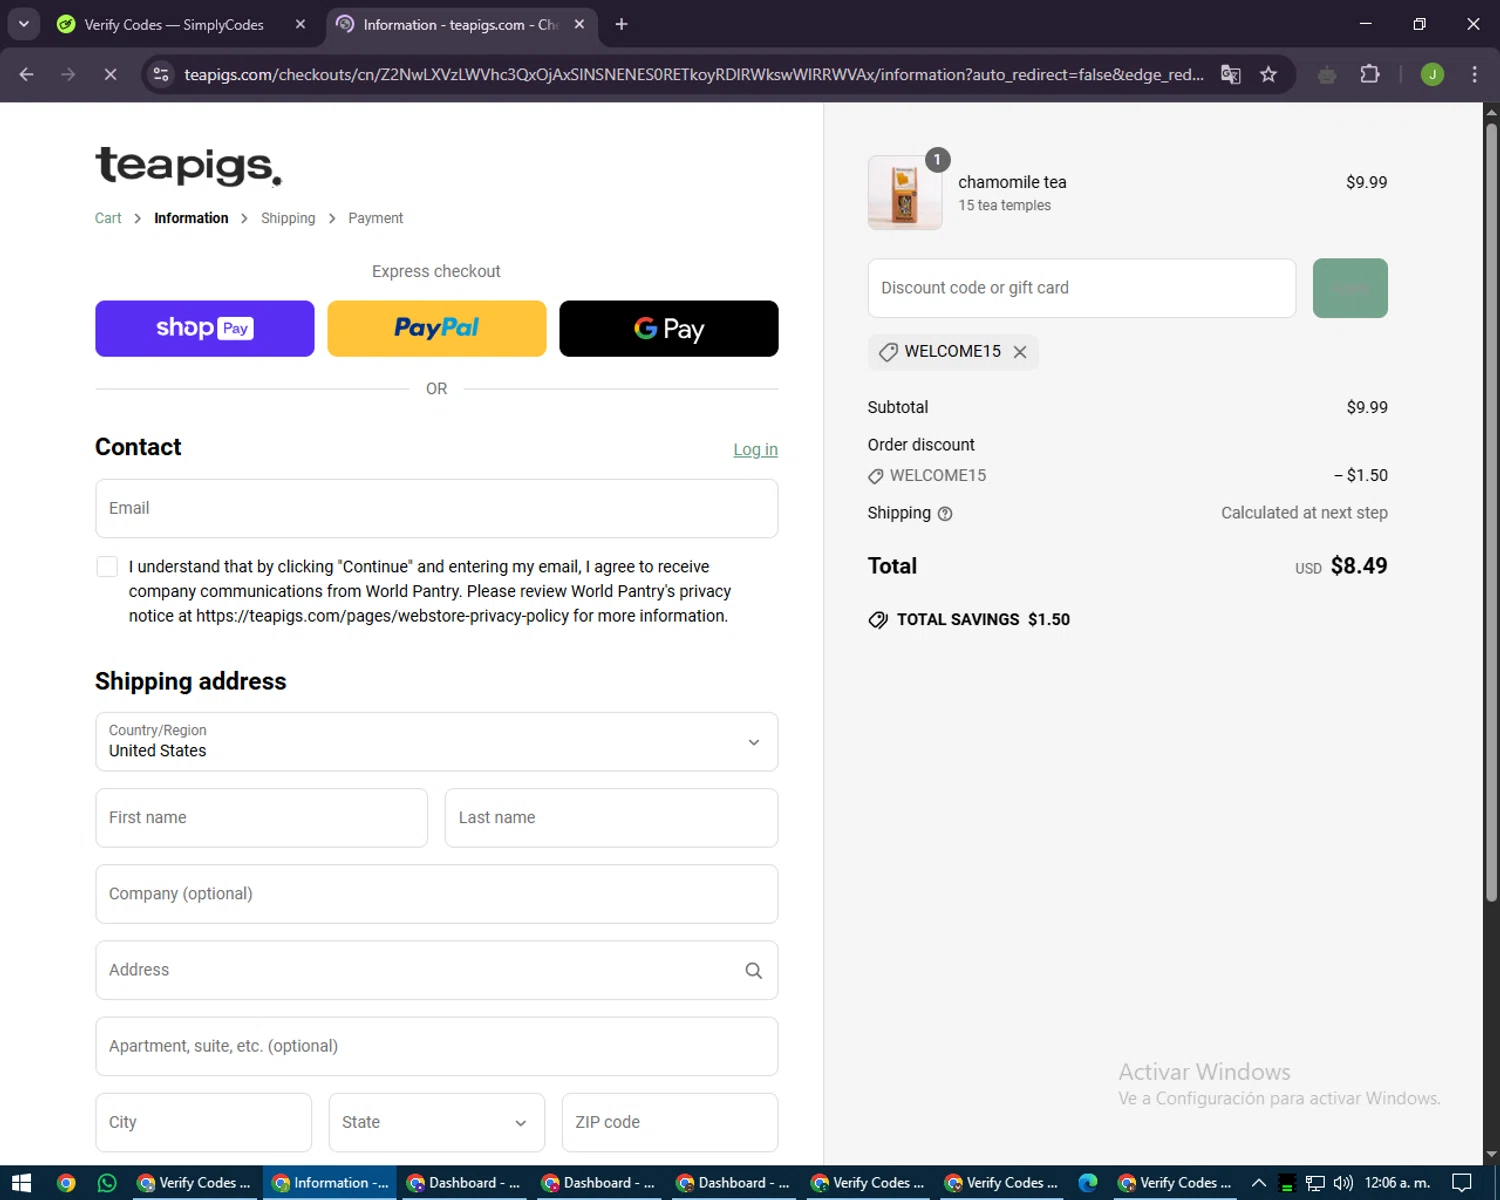1500x1200 pixels.
Task: Open the browser extensions puzzle icon
Action: [1370, 74]
